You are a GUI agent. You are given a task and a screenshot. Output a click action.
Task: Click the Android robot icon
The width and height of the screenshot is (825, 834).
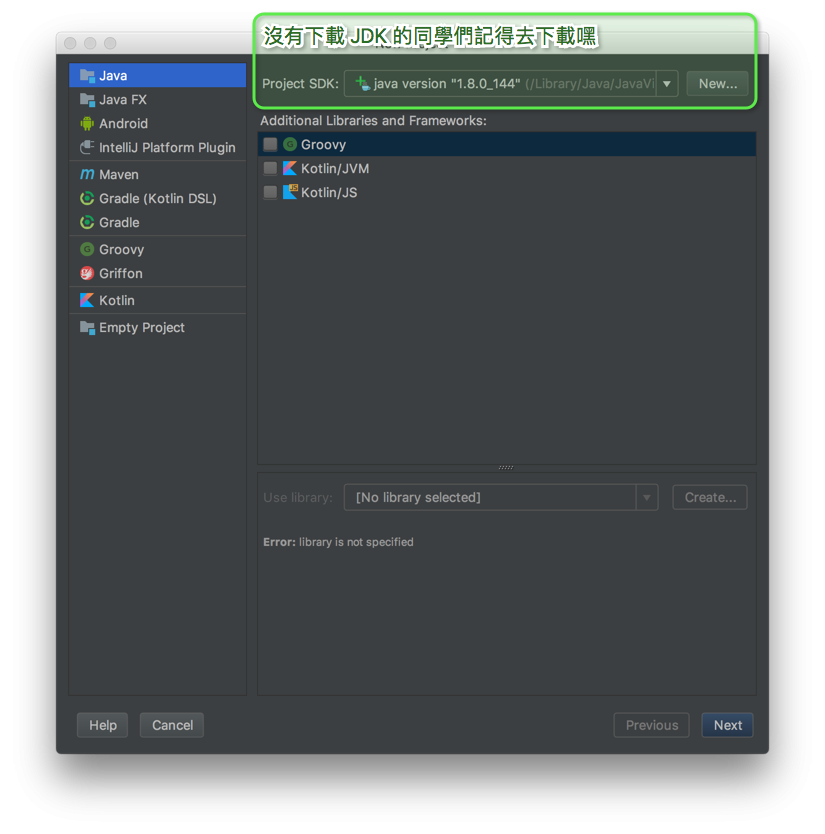click(x=87, y=123)
